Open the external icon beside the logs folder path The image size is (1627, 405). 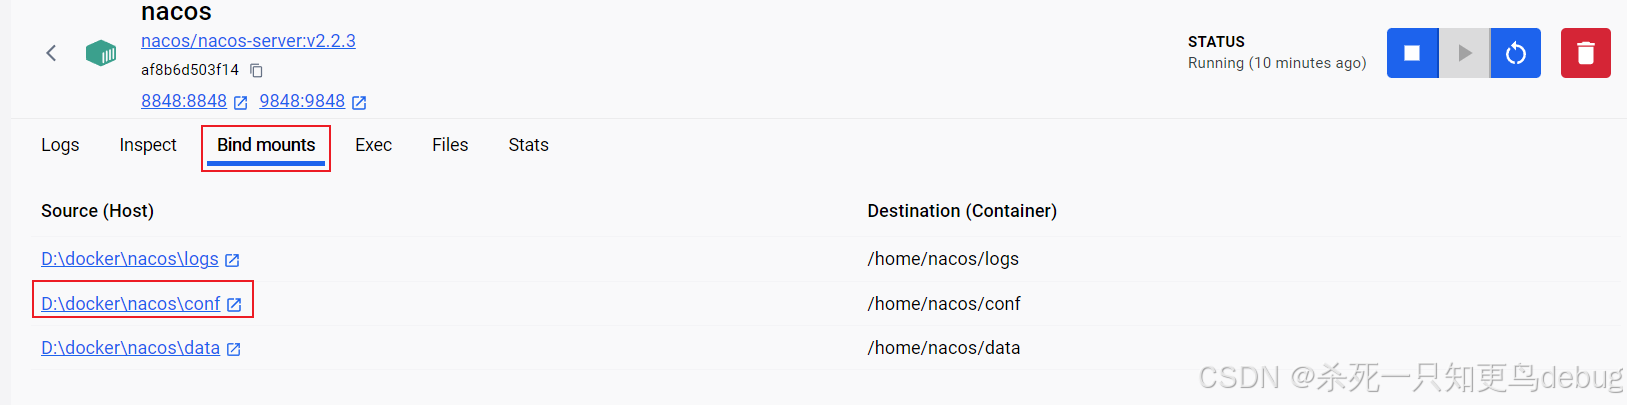(x=232, y=260)
